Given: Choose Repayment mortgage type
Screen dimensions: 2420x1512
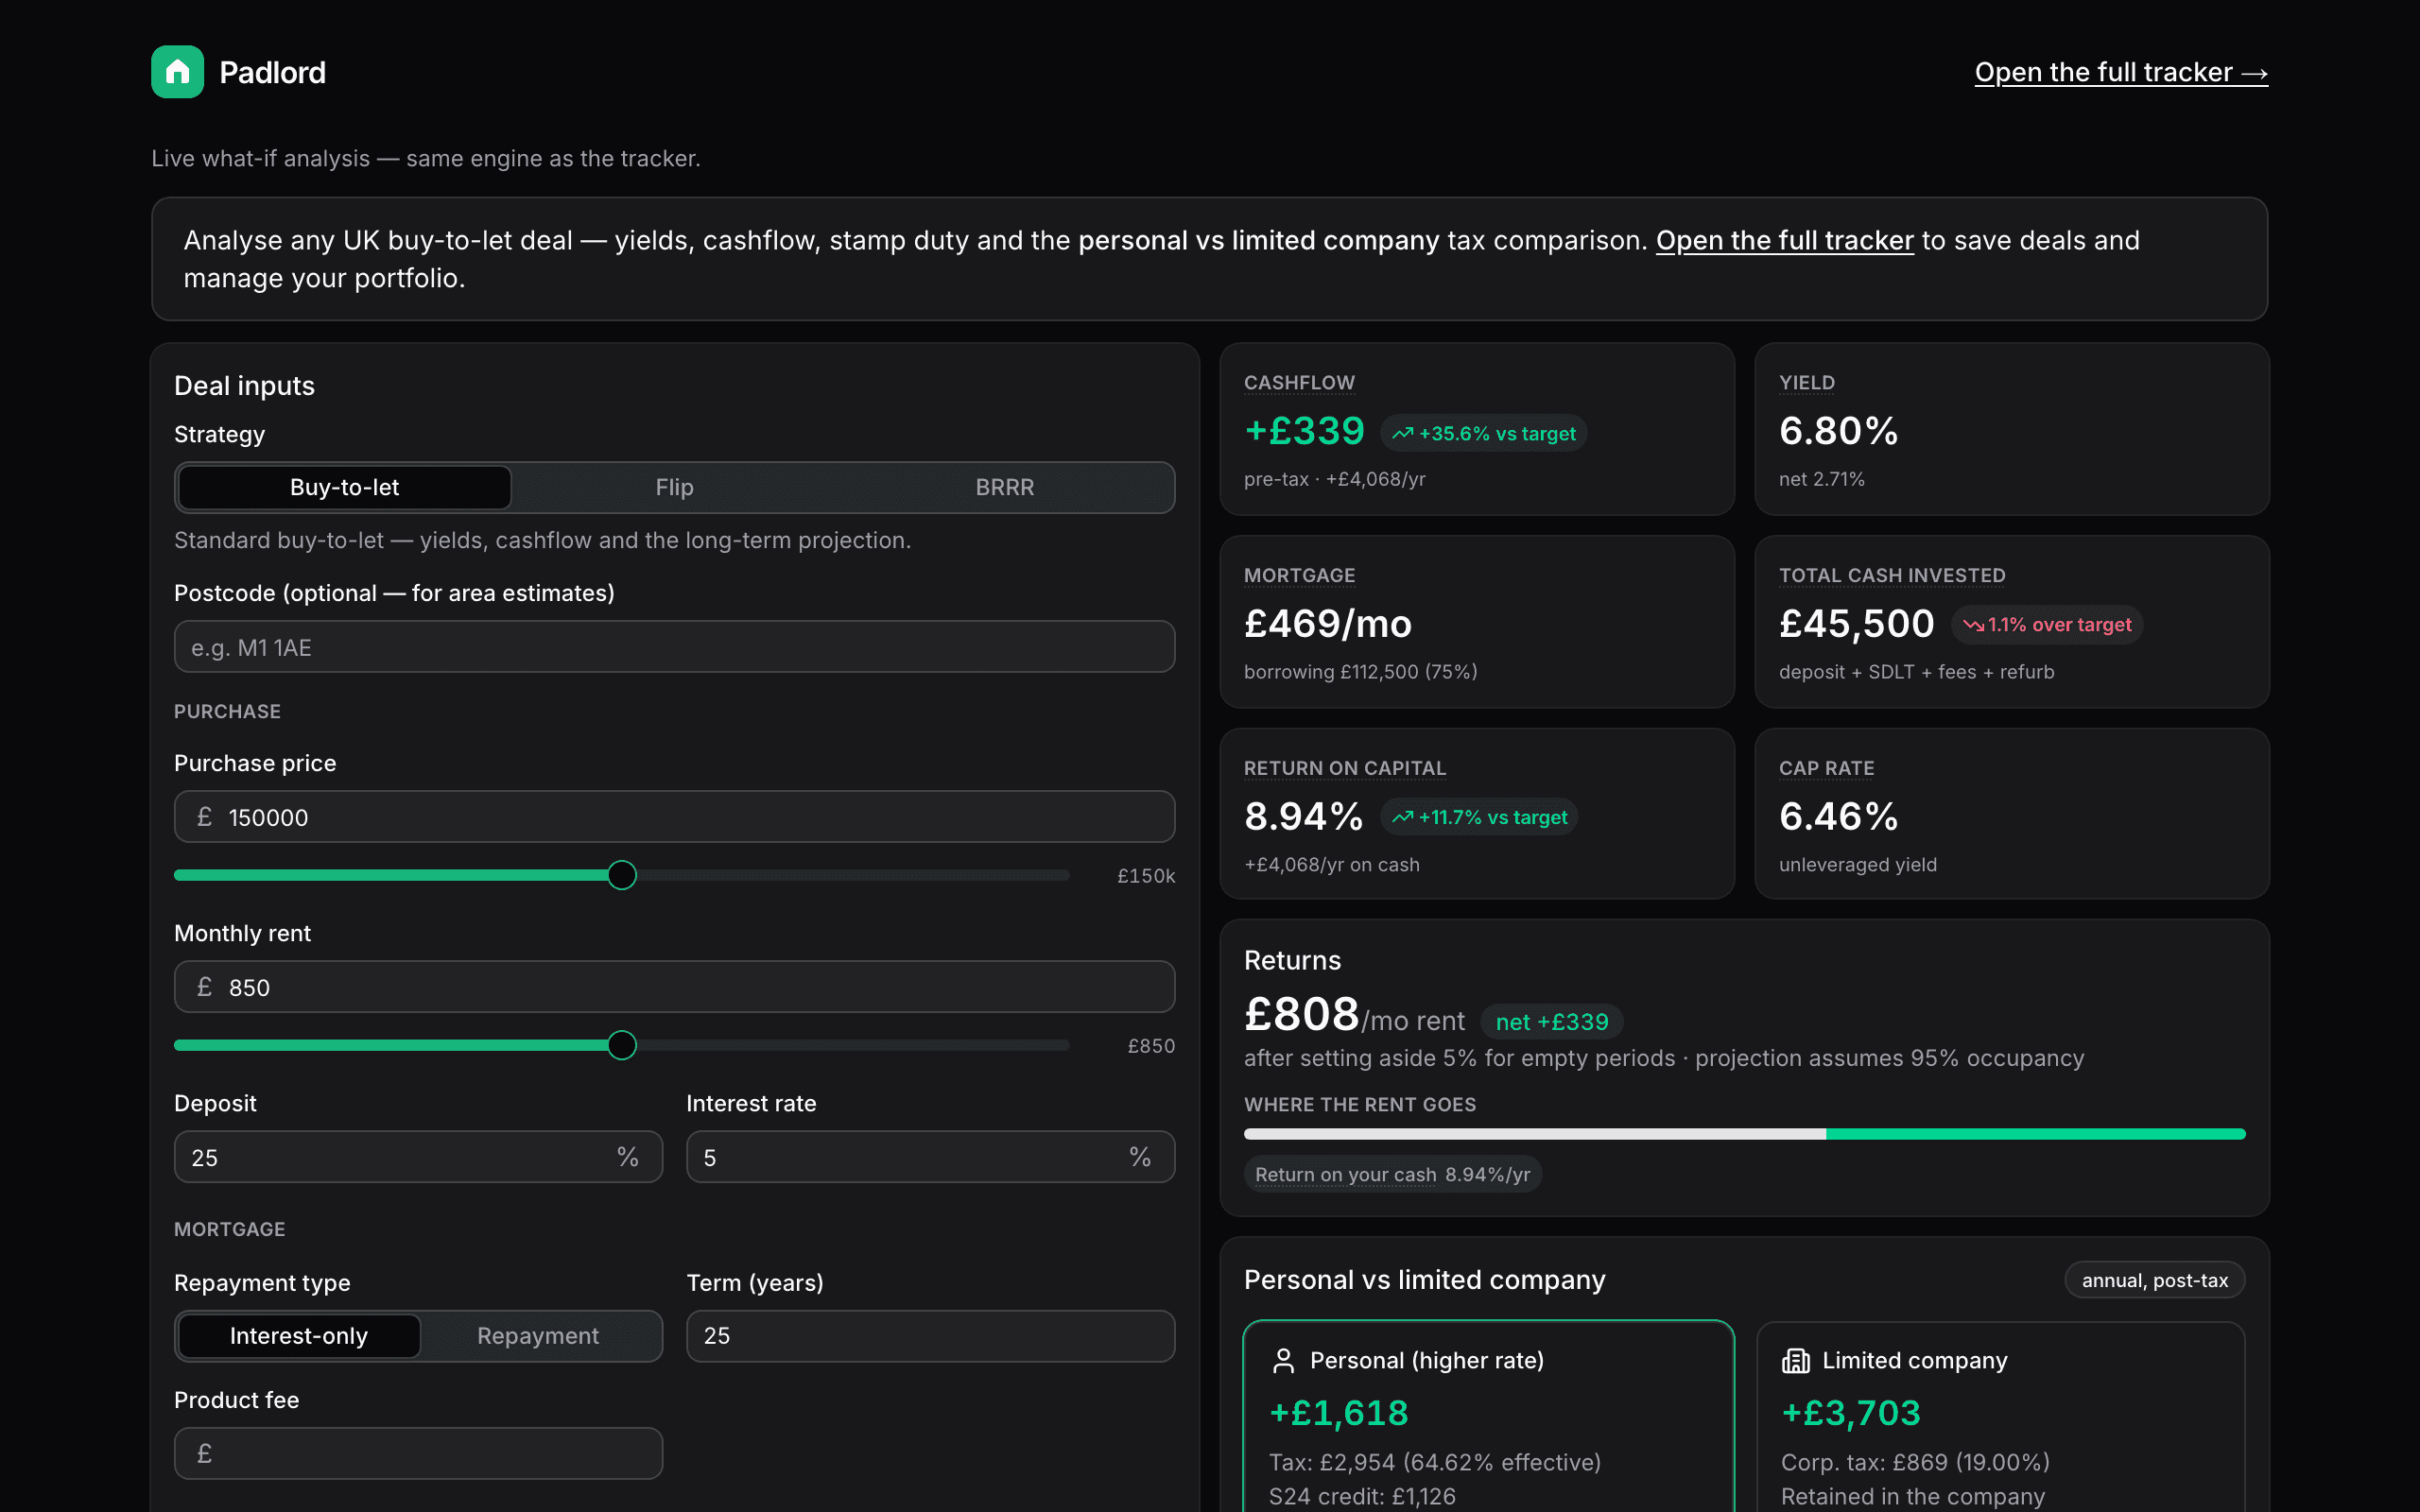Looking at the screenshot, I should (538, 1336).
